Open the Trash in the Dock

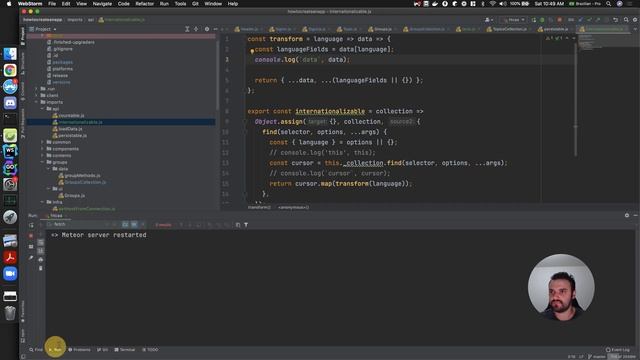click(x=10, y=313)
